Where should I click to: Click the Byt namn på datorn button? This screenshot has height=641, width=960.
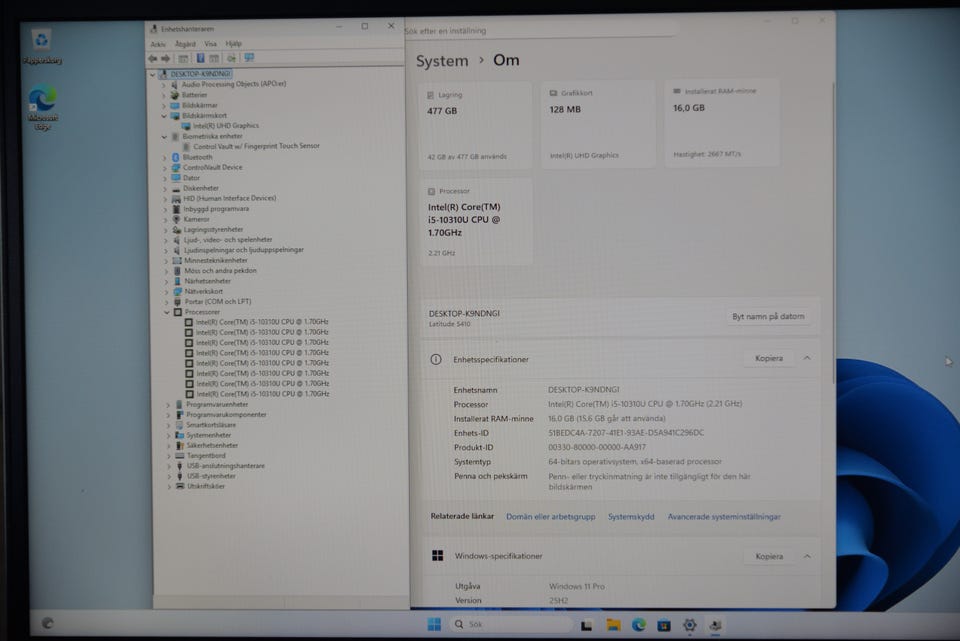768,317
